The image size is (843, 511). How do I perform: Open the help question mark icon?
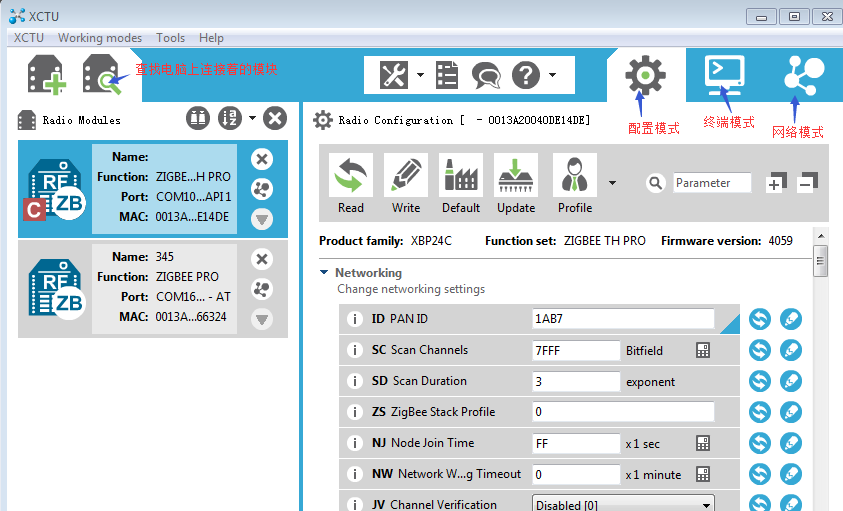(526, 75)
